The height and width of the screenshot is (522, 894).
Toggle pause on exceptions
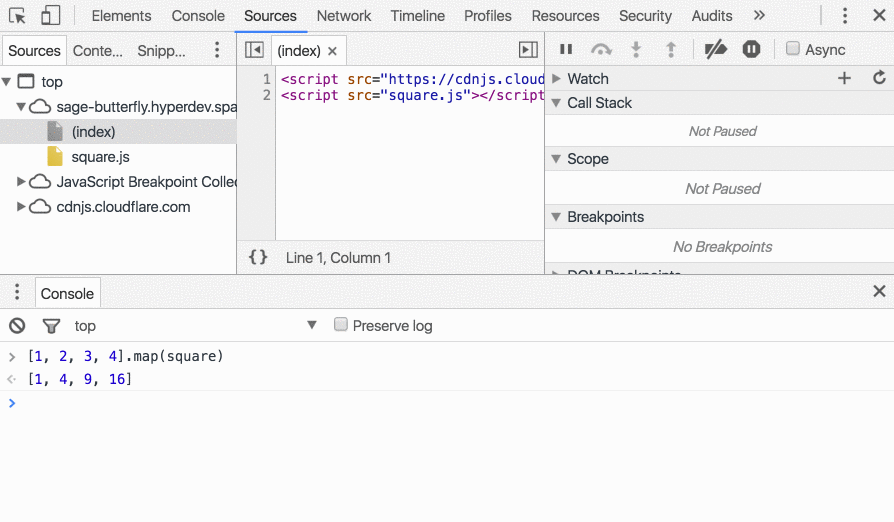pos(751,50)
